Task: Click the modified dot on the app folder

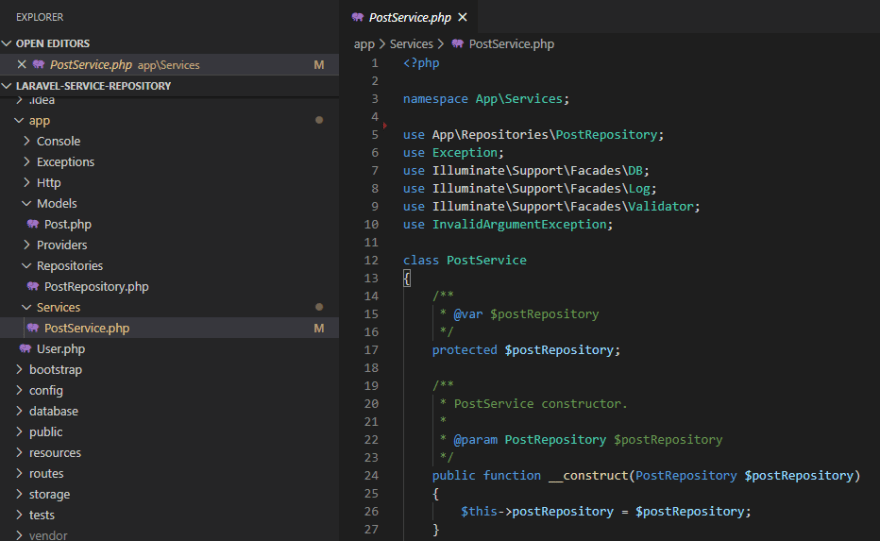Action: (319, 120)
